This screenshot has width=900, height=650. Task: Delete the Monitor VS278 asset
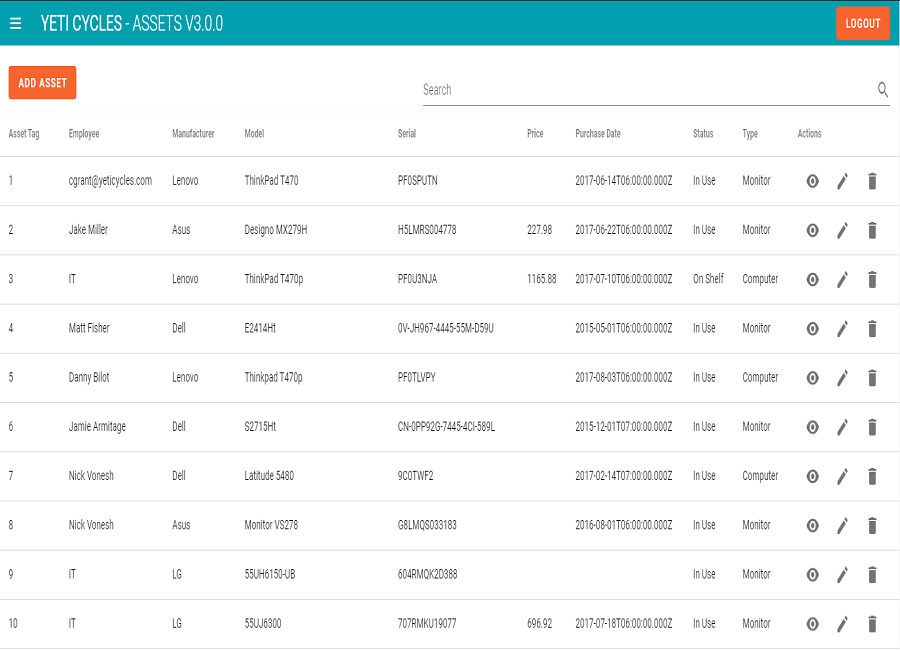tap(872, 526)
